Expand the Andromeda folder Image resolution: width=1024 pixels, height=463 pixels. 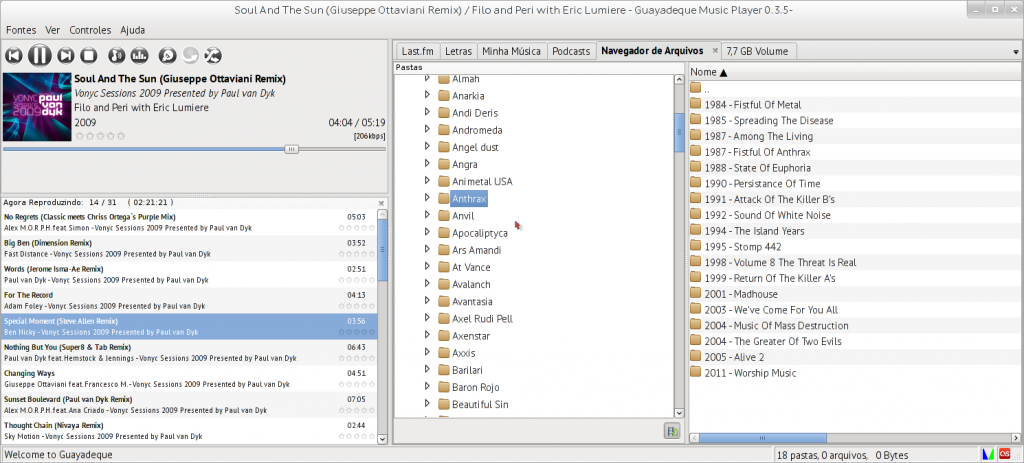(x=427, y=129)
